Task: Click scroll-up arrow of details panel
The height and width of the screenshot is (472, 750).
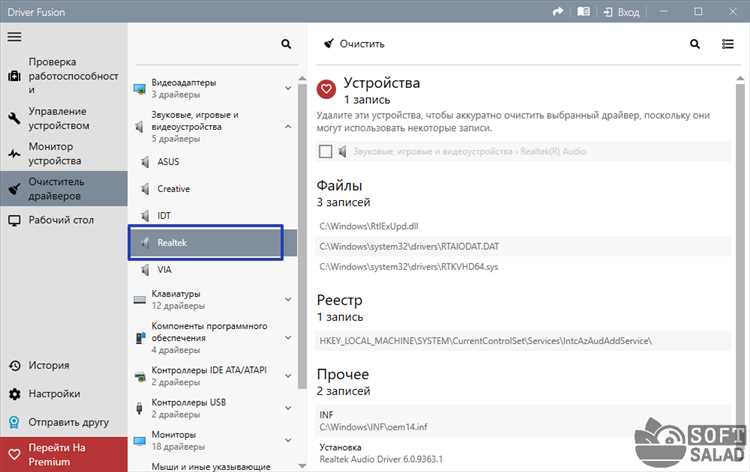Action: [x=740, y=78]
